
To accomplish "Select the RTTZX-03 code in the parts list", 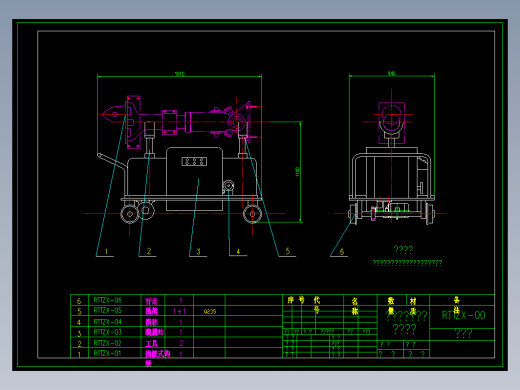I will coord(108,332).
